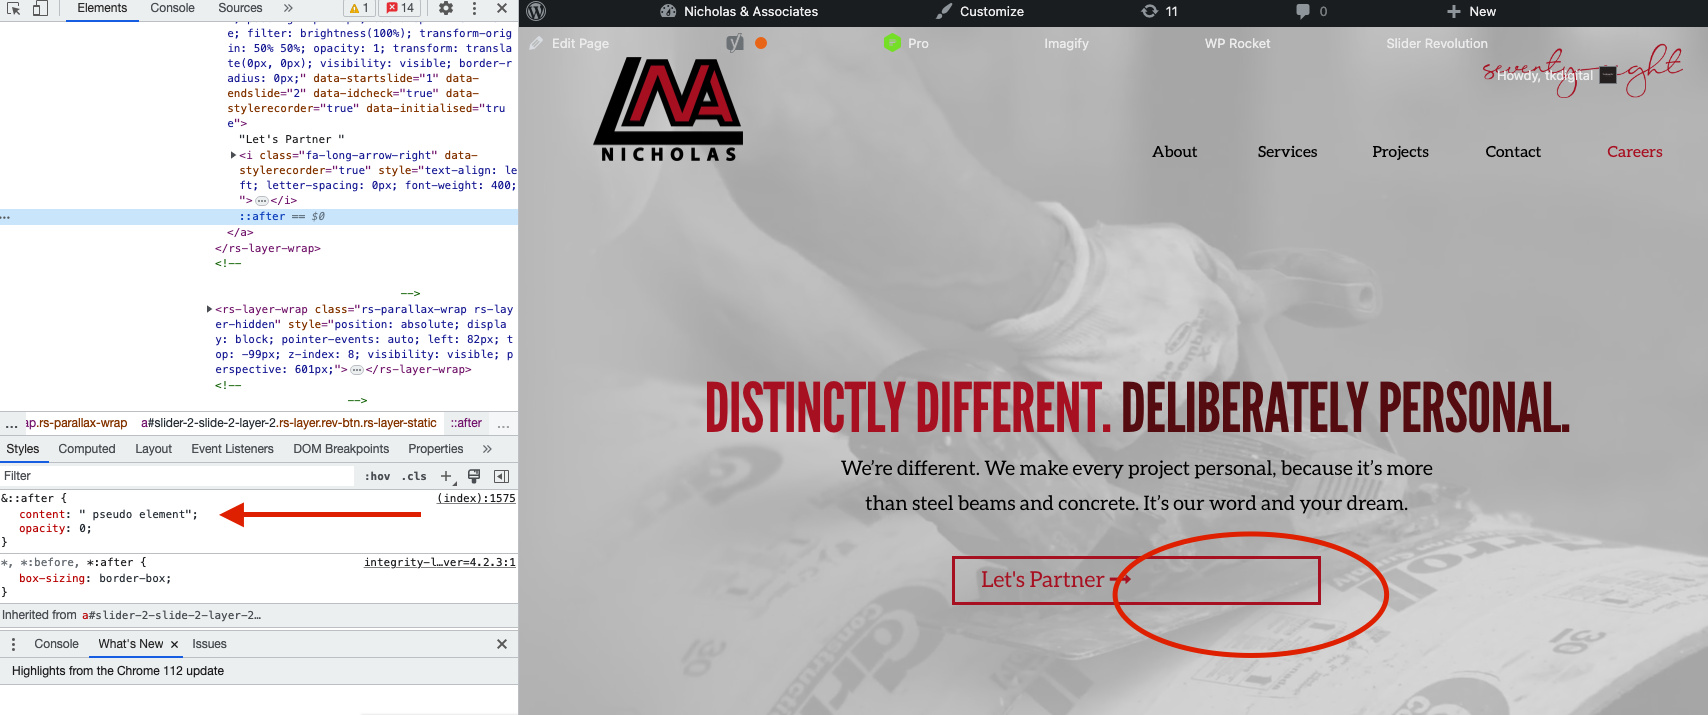This screenshot has width=1708, height=715.
Task: Switch to the Console tab
Action: [172, 8]
